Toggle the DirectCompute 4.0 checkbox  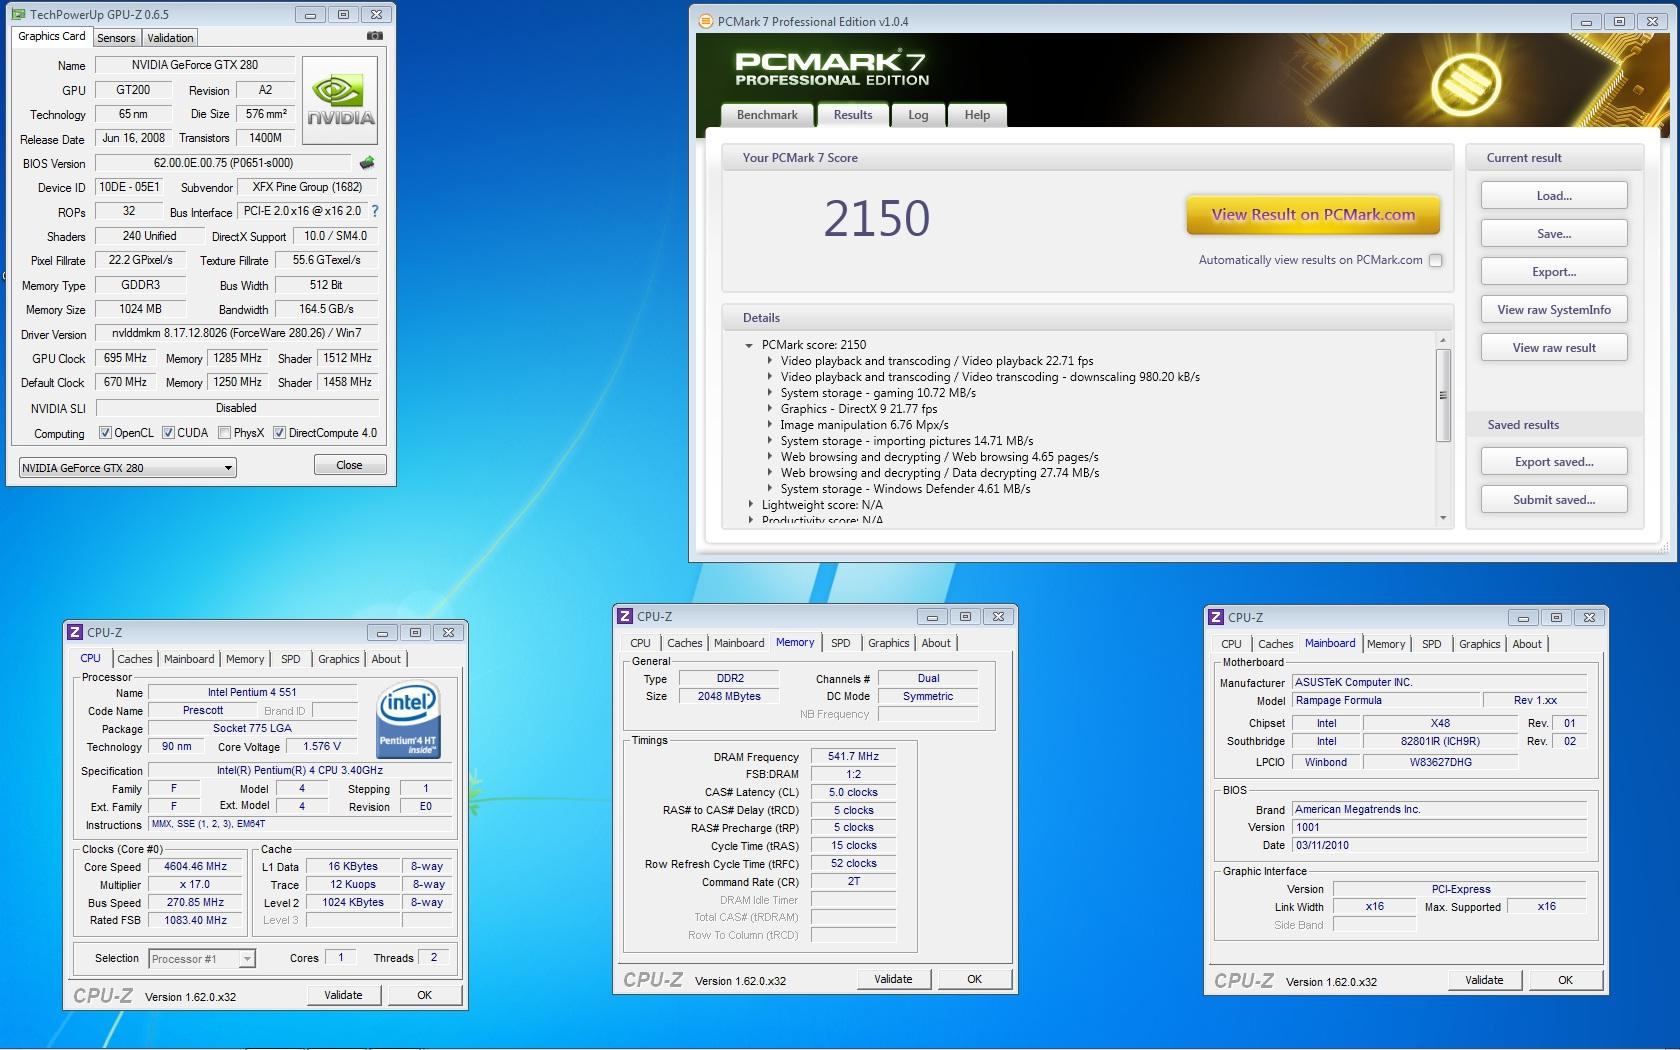[280, 433]
